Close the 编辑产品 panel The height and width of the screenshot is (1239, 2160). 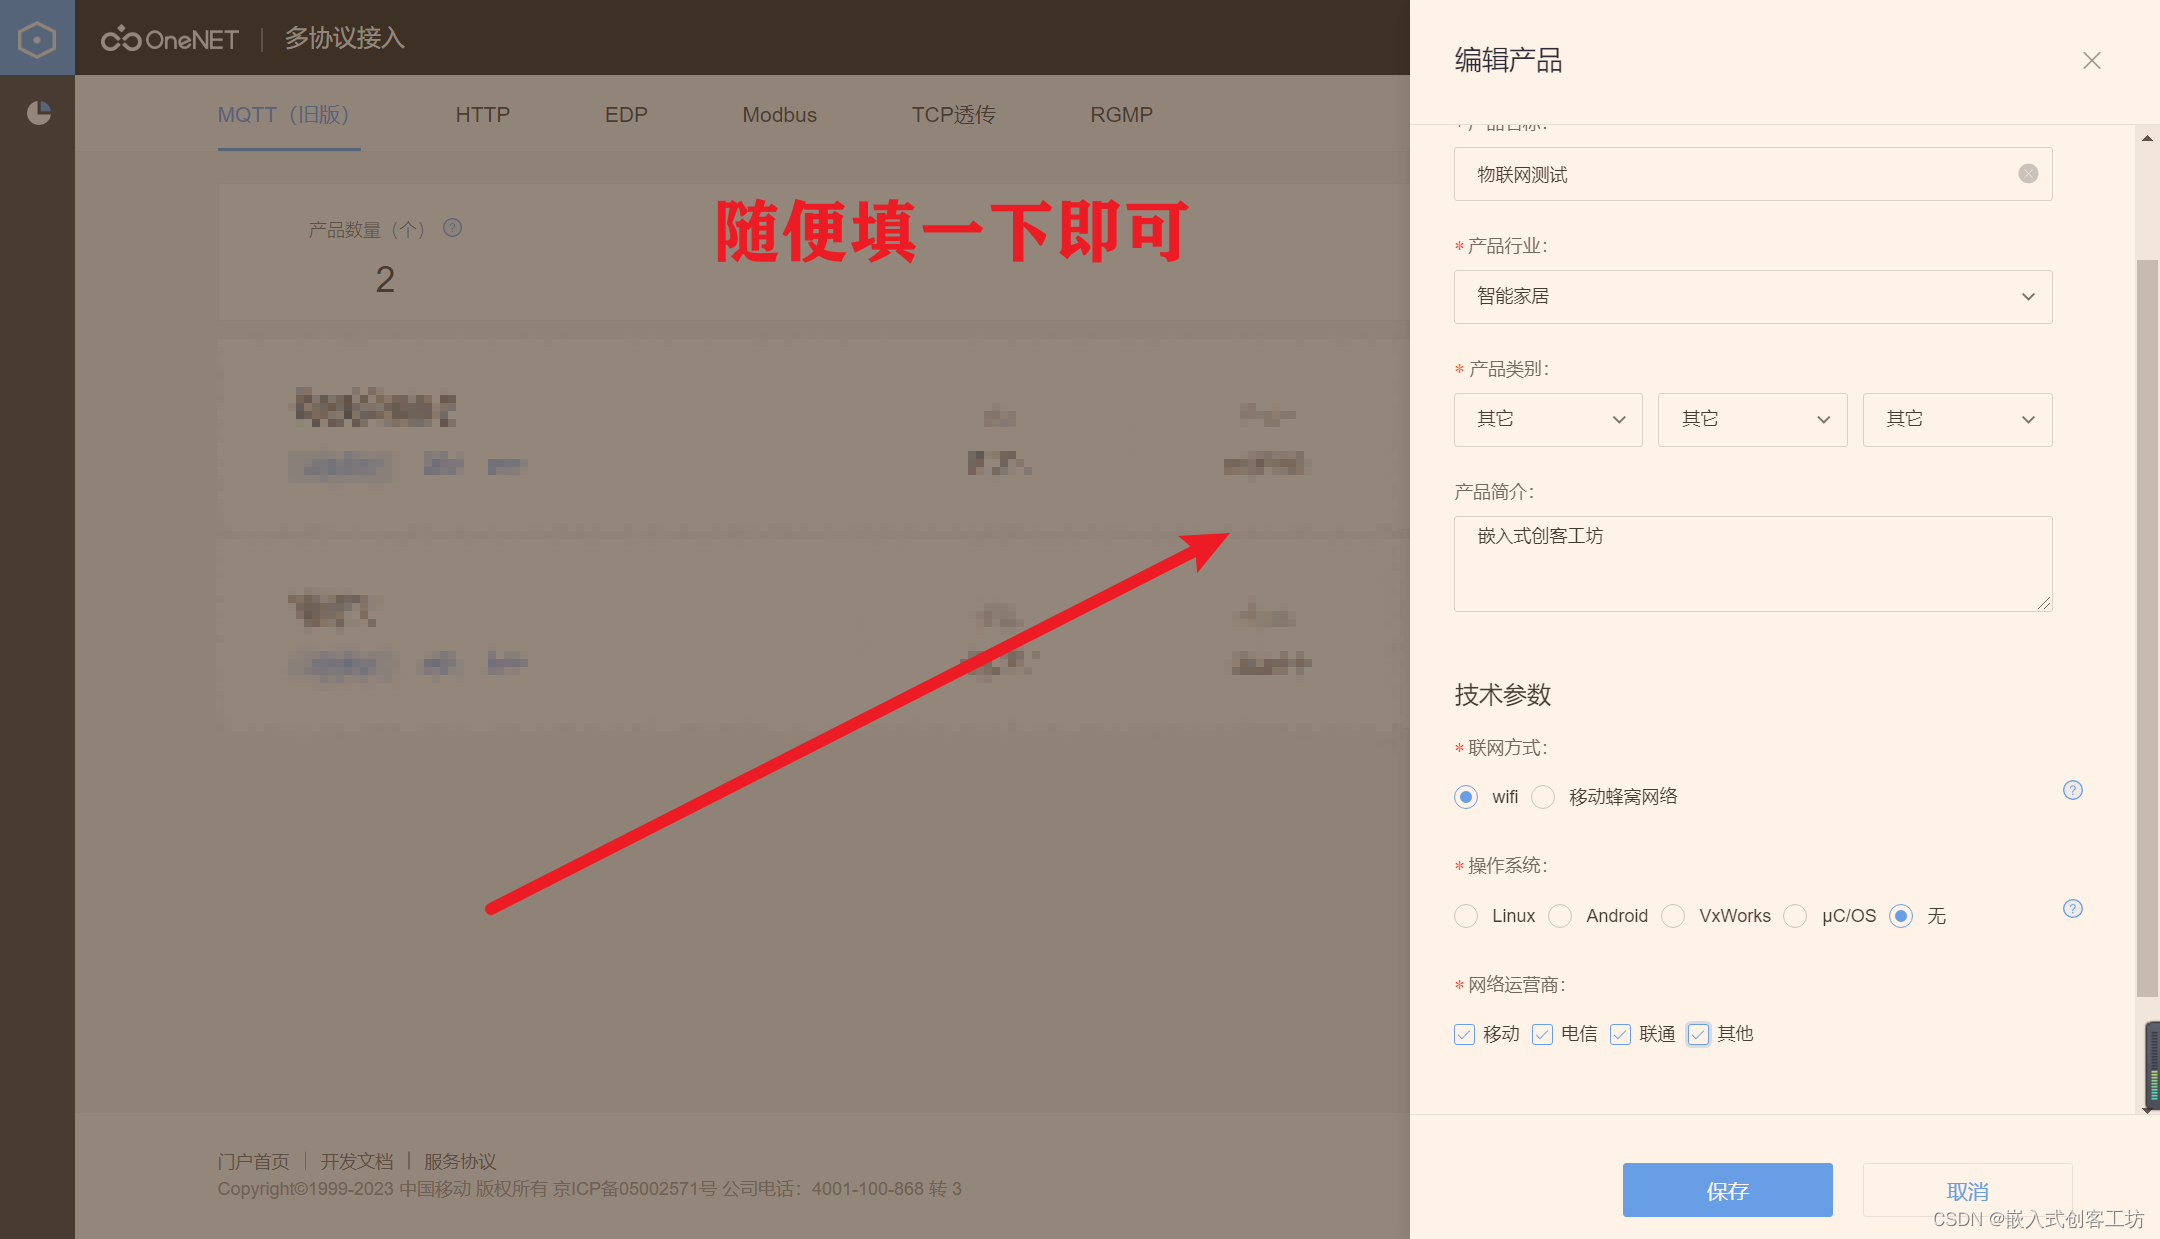[x=2091, y=60]
